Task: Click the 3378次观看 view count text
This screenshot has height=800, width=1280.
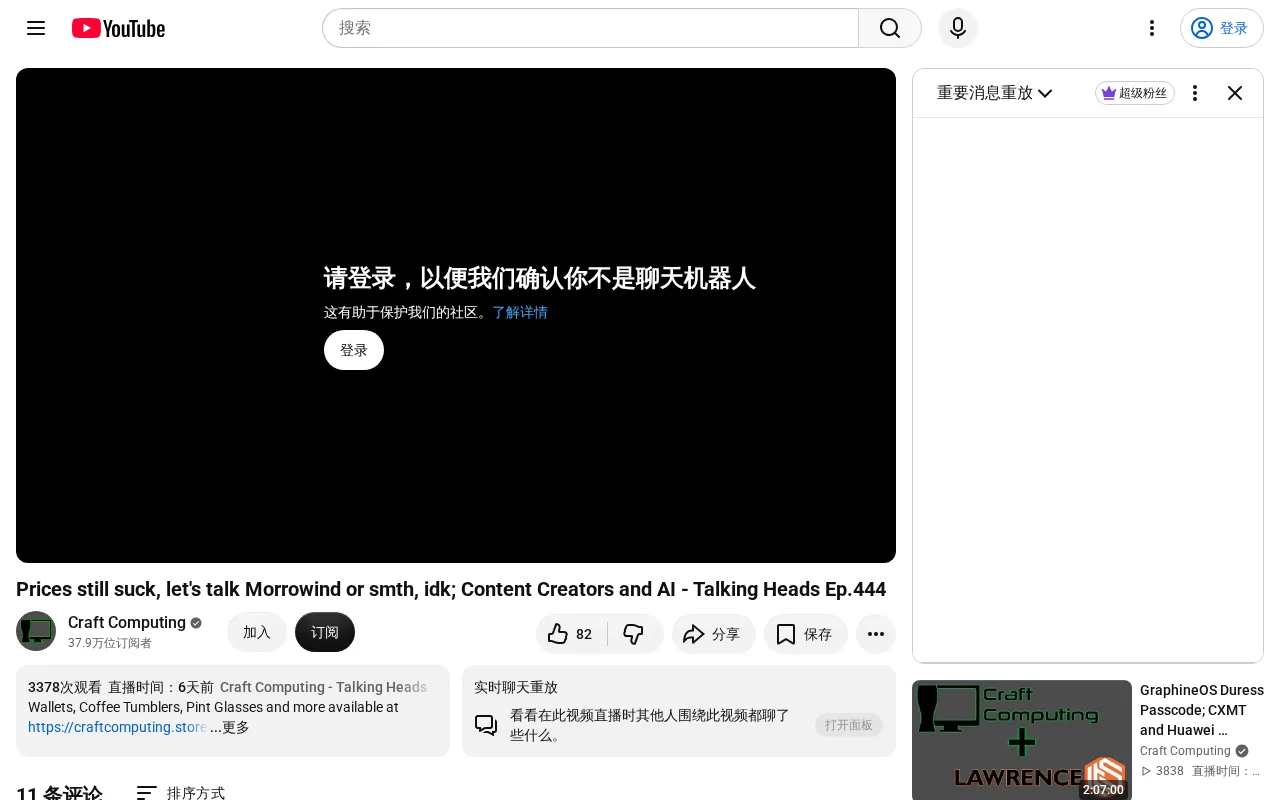Action: tap(65, 687)
